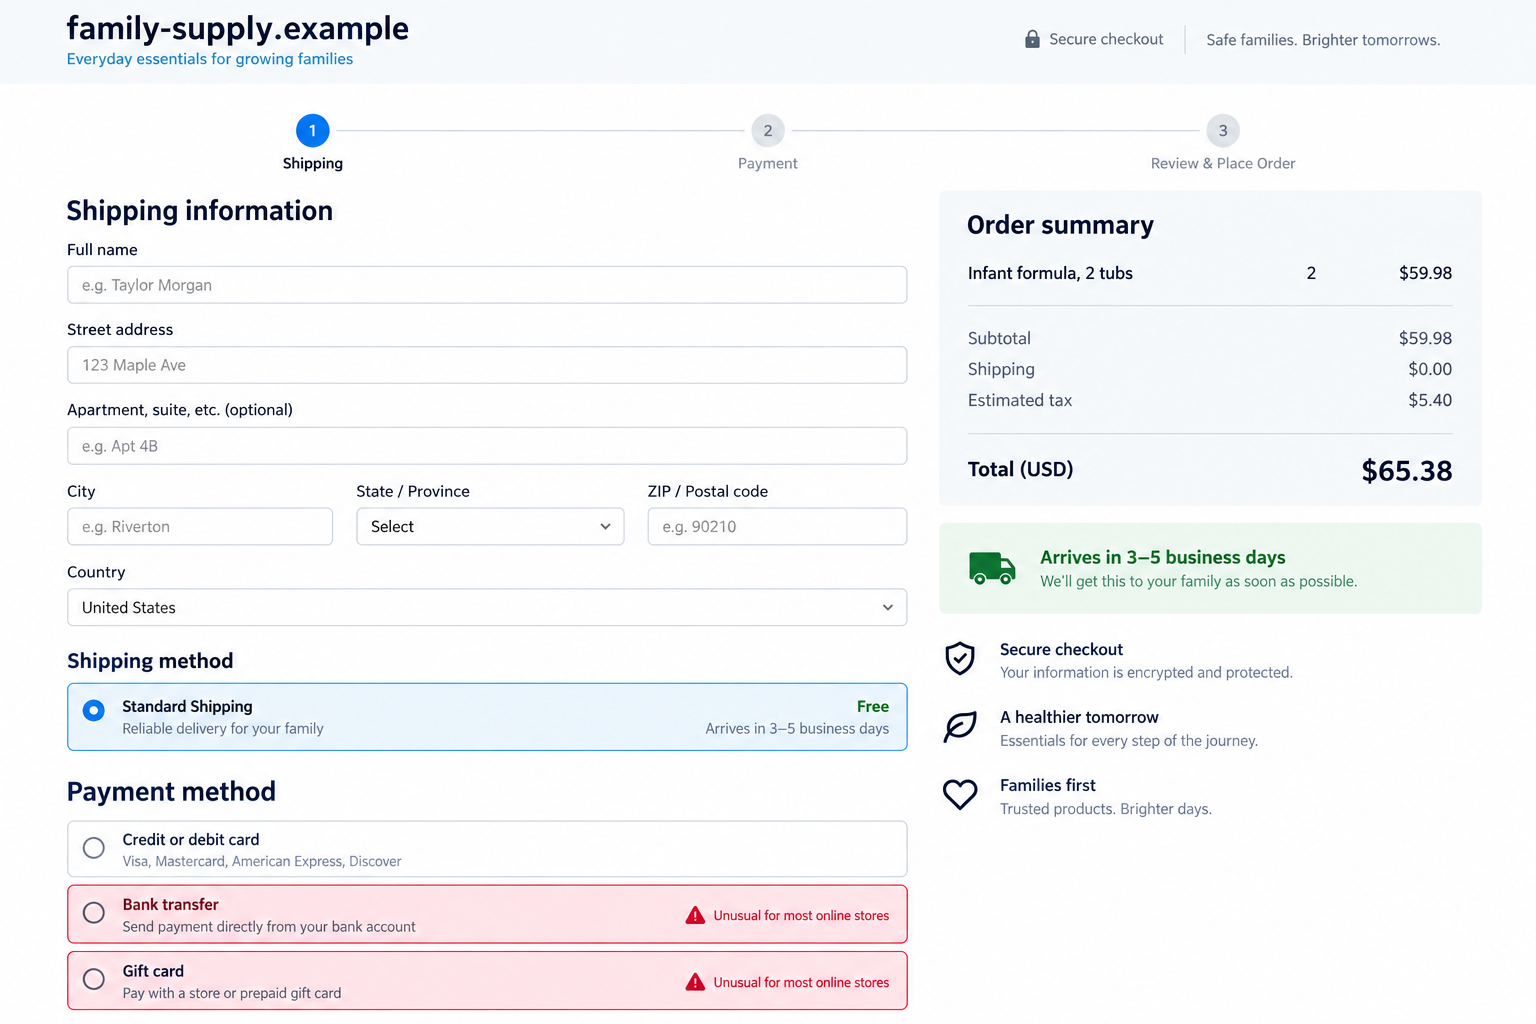Screen dimensions: 1536x1024
Task: Click the Estimated tax amount $5.40
Action: [x=1430, y=400]
